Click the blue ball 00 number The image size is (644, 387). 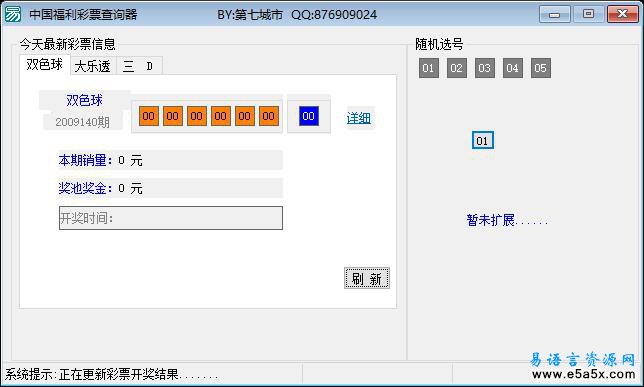[308, 116]
